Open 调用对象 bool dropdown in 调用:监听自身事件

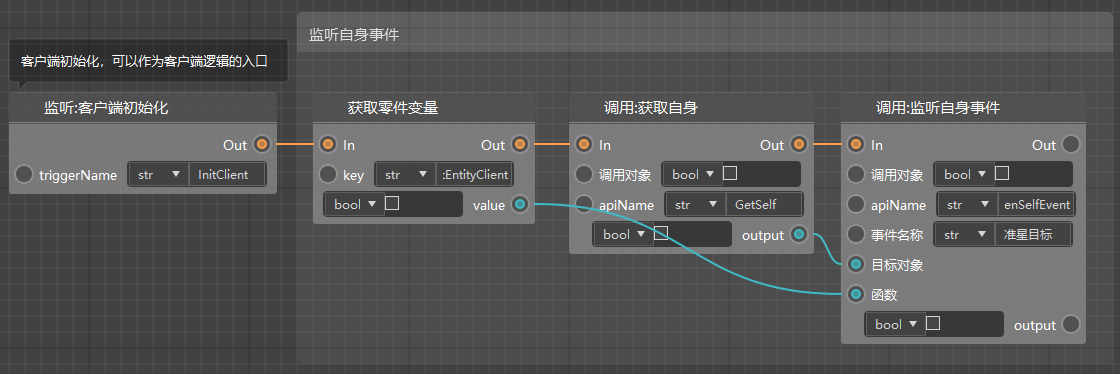(965, 174)
